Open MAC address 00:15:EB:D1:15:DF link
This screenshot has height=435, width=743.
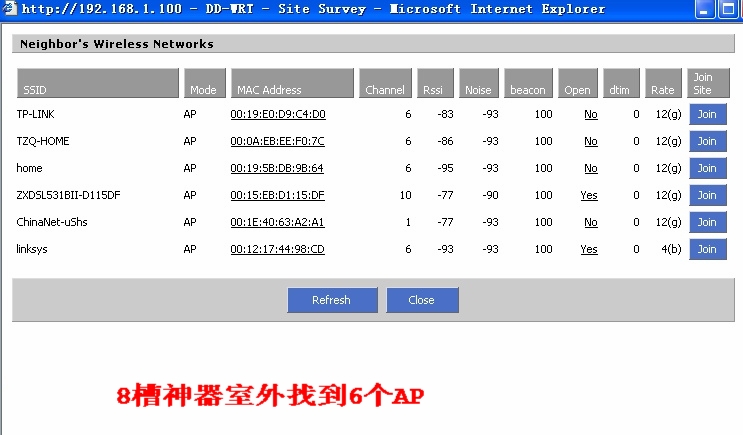coord(277,195)
